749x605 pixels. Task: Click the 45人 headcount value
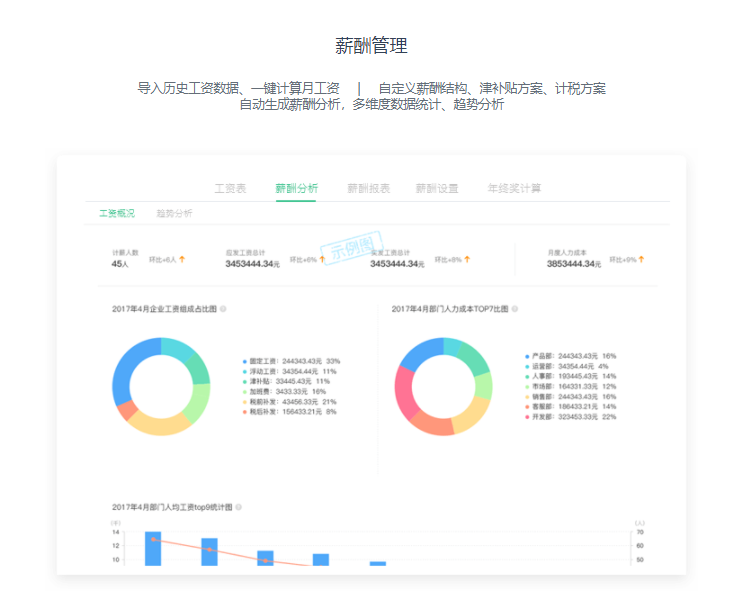tap(120, 264)
